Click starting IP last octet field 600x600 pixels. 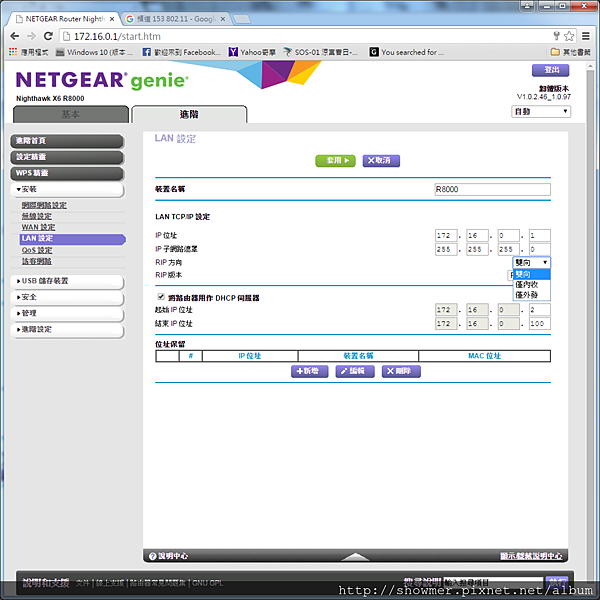coord(540,310)
